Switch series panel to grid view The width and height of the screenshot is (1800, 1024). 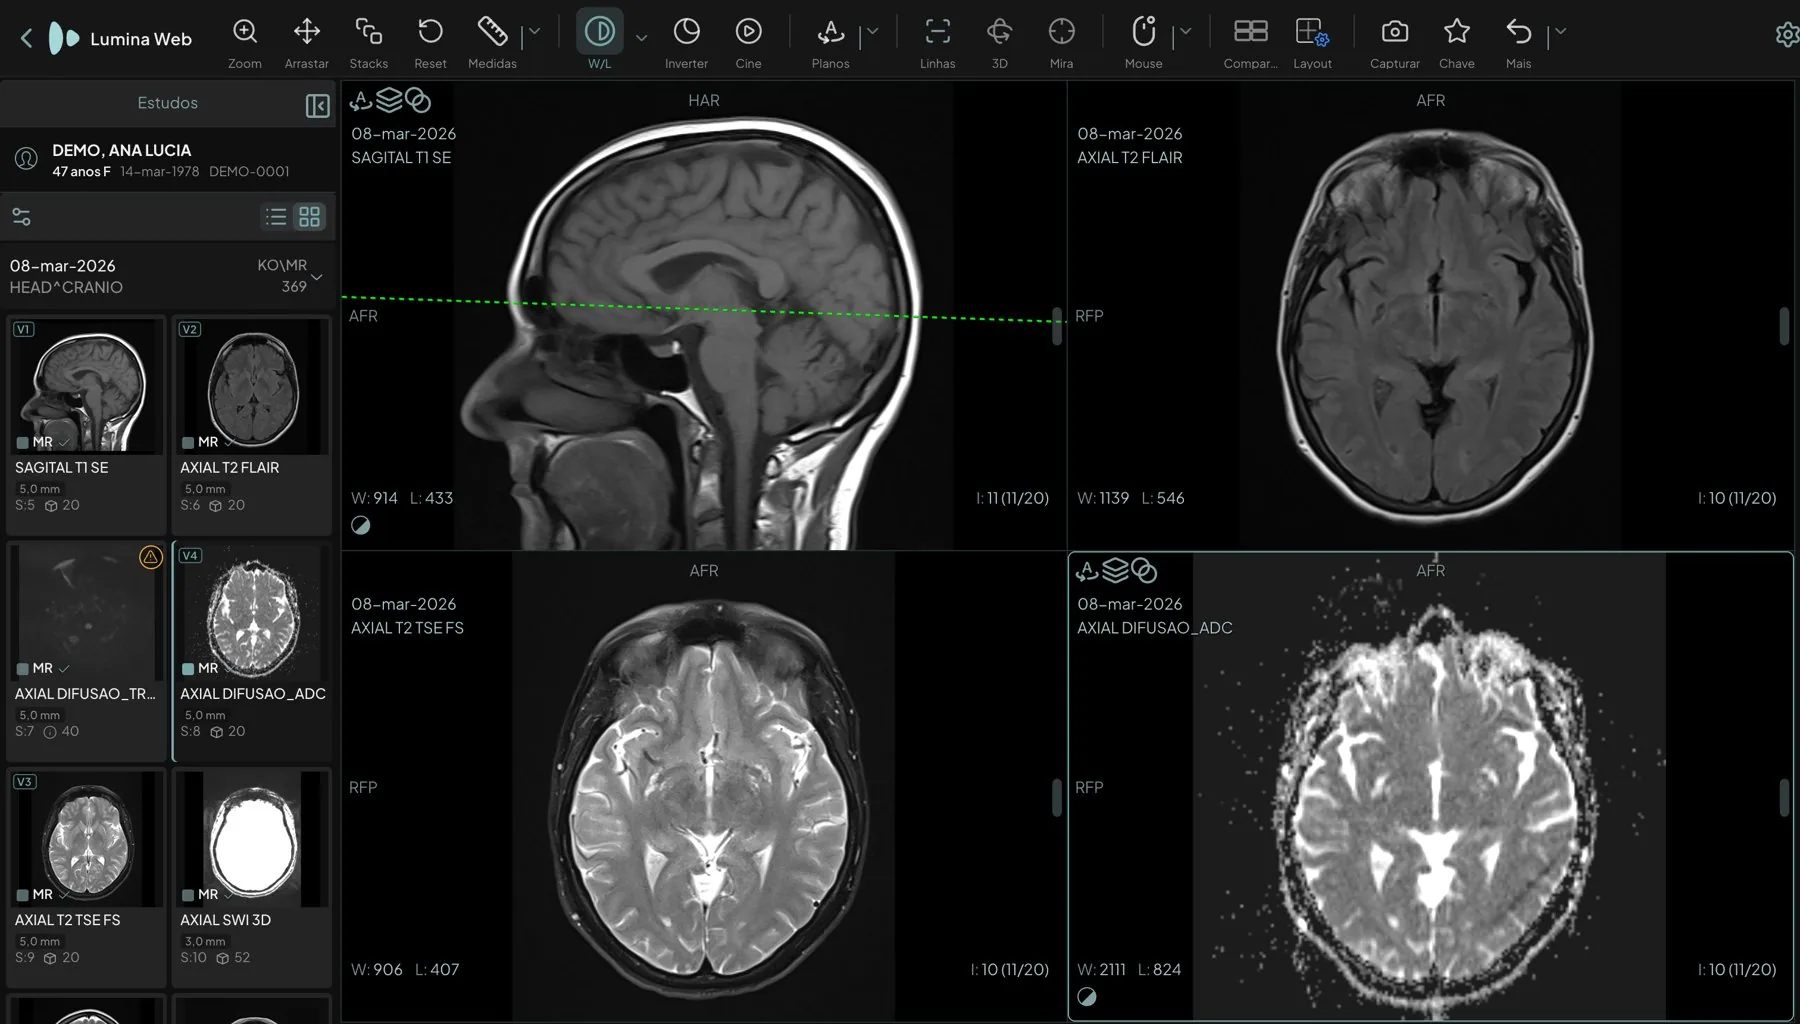(x=310, y=217)
